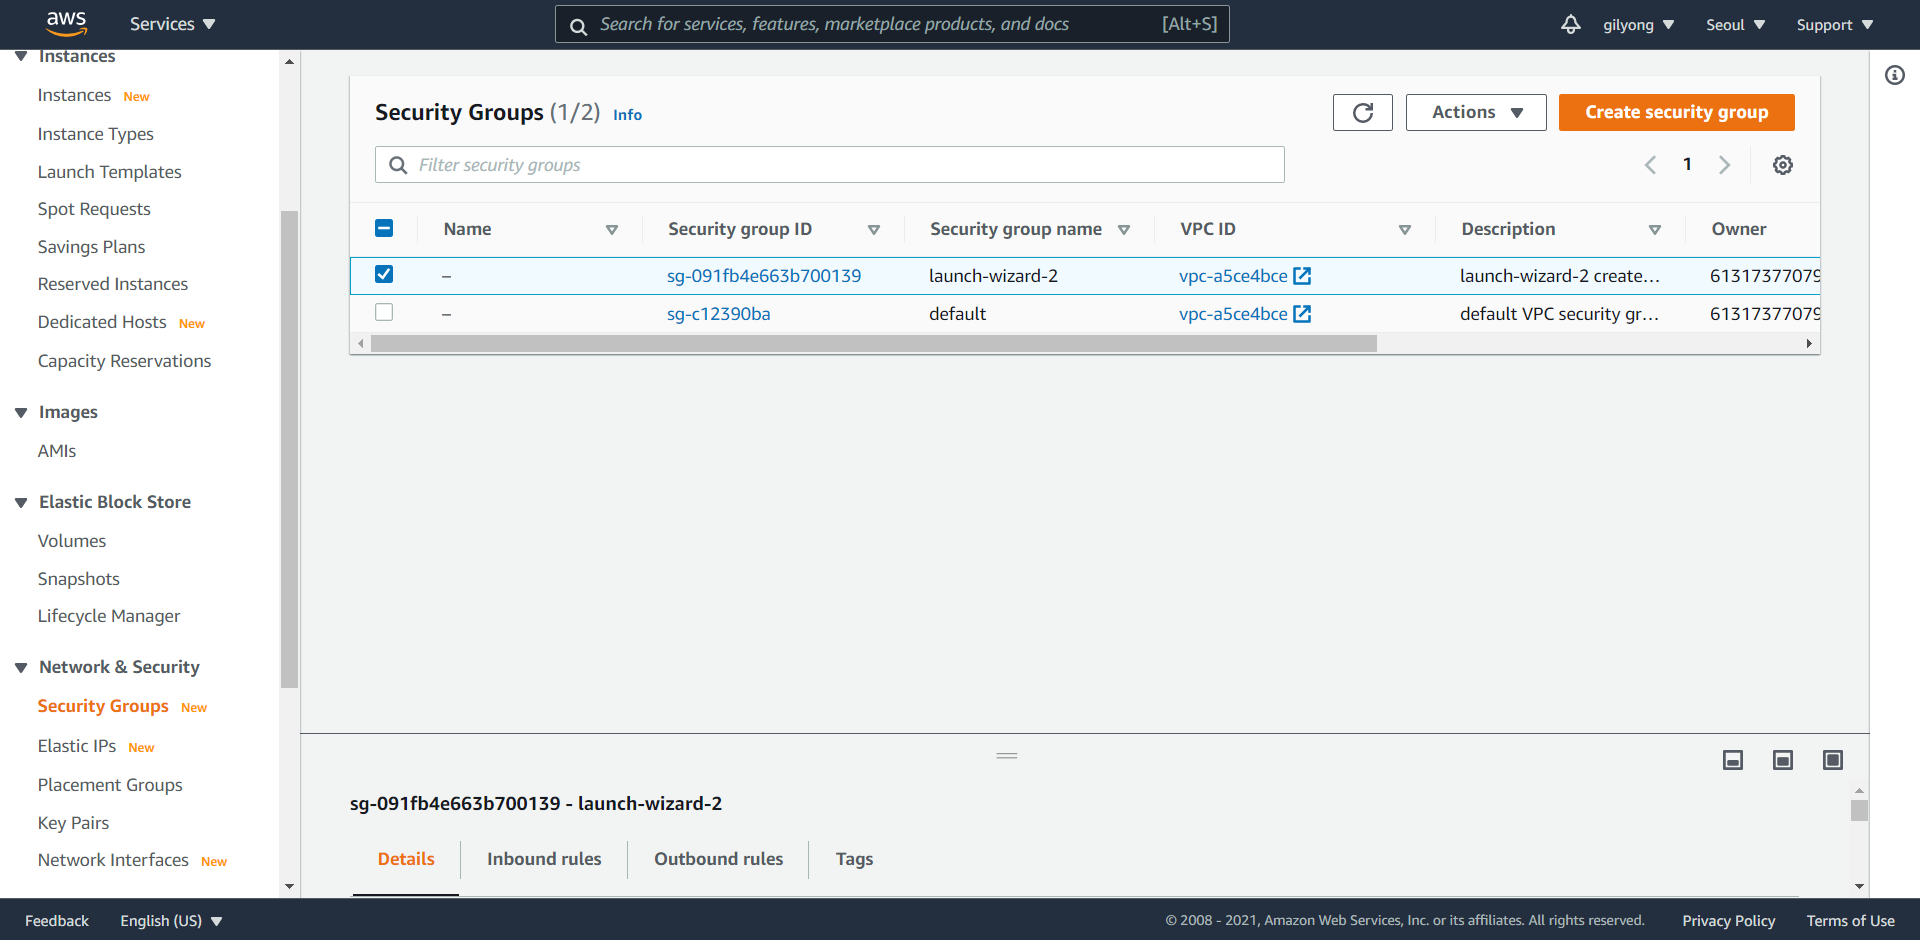Open the gilyong account dropdown
This screenshot has width=1920, height=940.
[1638, 24]
